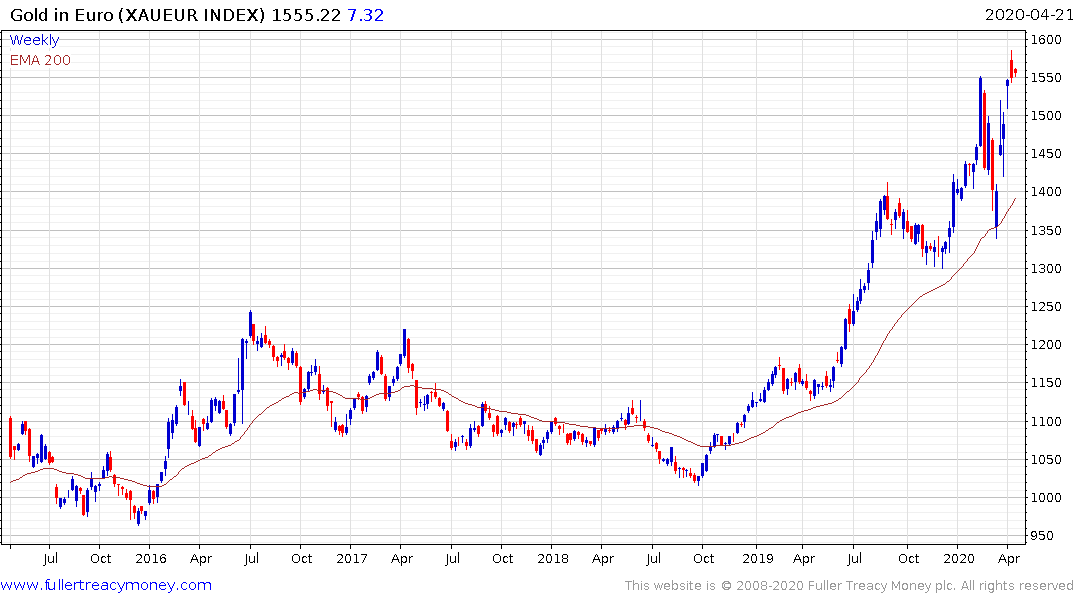1075x600 pixels.
Task: Click the 2017 year label on time axis
Action: 352,558
